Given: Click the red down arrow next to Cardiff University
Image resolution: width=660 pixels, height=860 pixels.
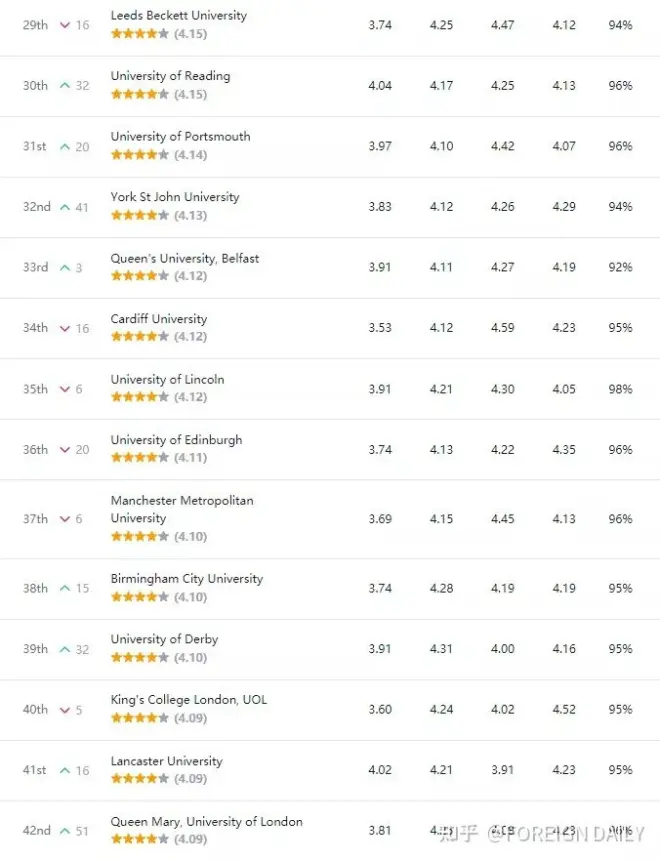Looking at the screenshot, I should click(65, 328).
